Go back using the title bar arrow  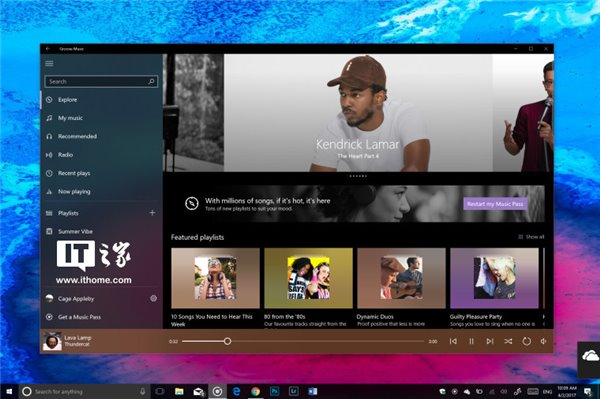[48, 49]
